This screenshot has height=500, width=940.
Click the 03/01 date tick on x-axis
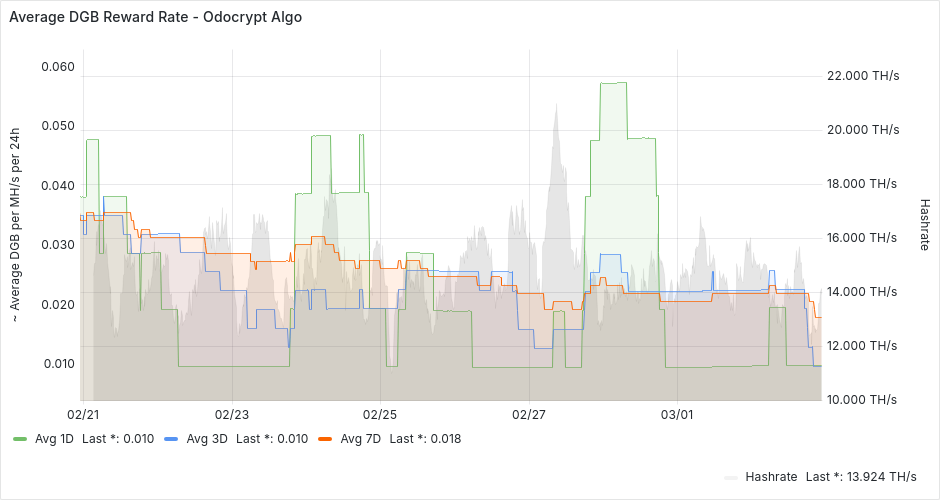[677, 414]
